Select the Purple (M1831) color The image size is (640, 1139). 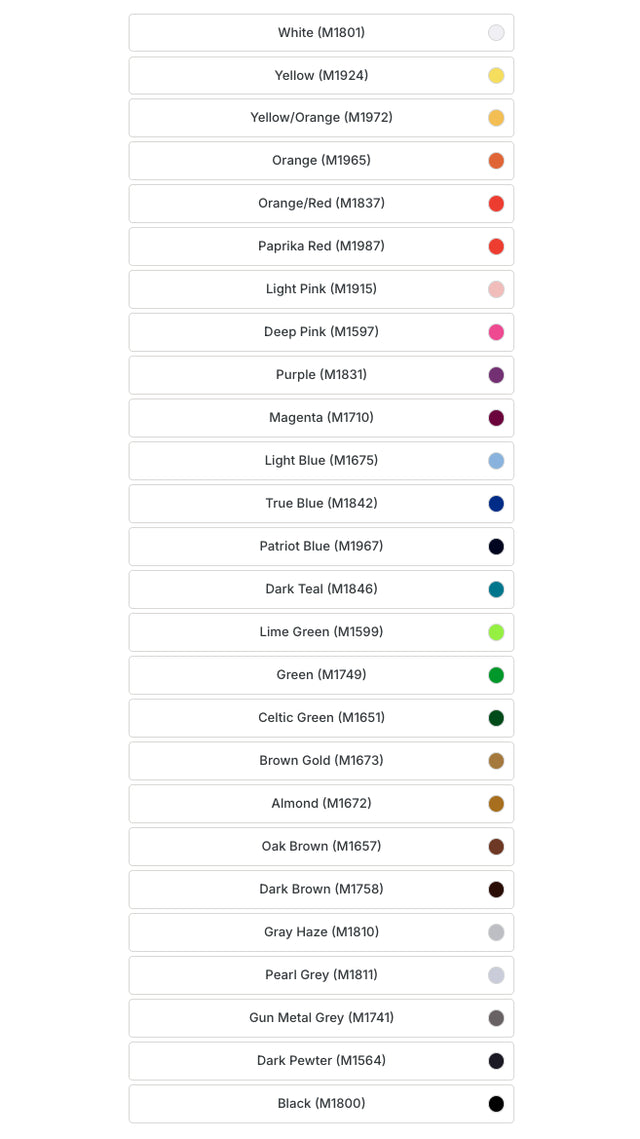[x=321, y=375]
